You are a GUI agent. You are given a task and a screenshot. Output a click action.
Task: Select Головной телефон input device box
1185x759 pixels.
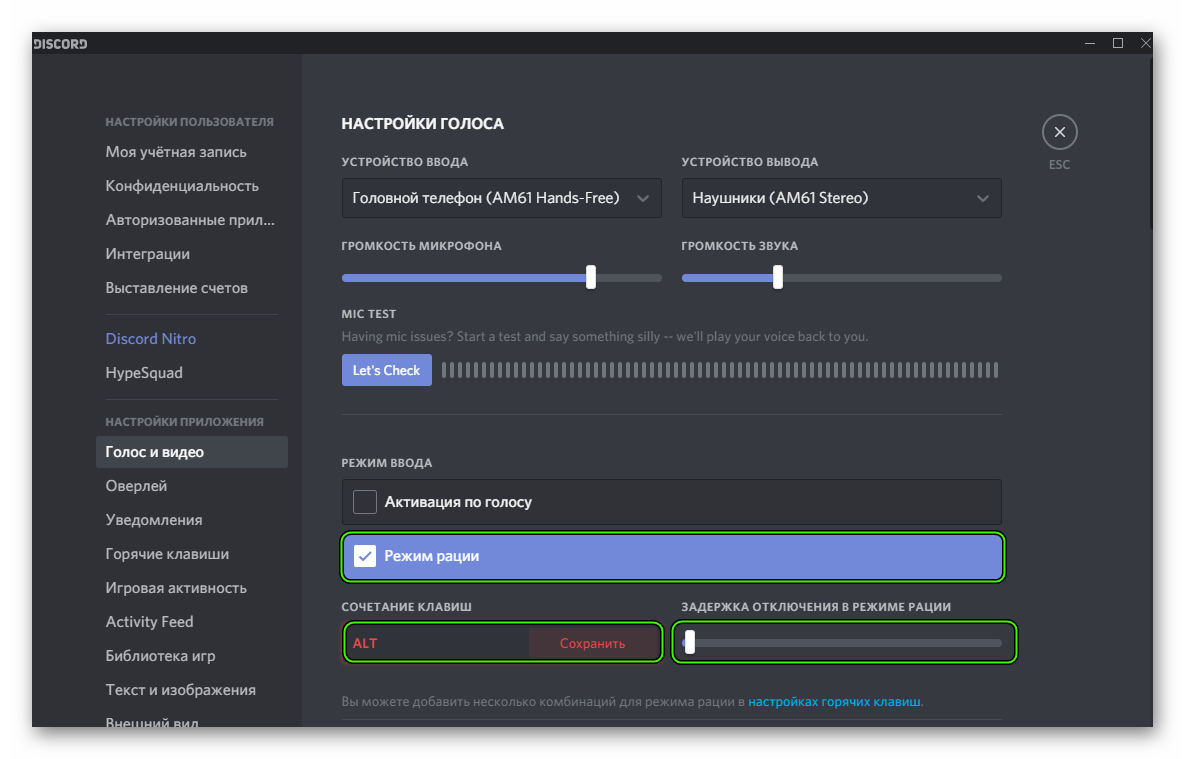[502, 198]
